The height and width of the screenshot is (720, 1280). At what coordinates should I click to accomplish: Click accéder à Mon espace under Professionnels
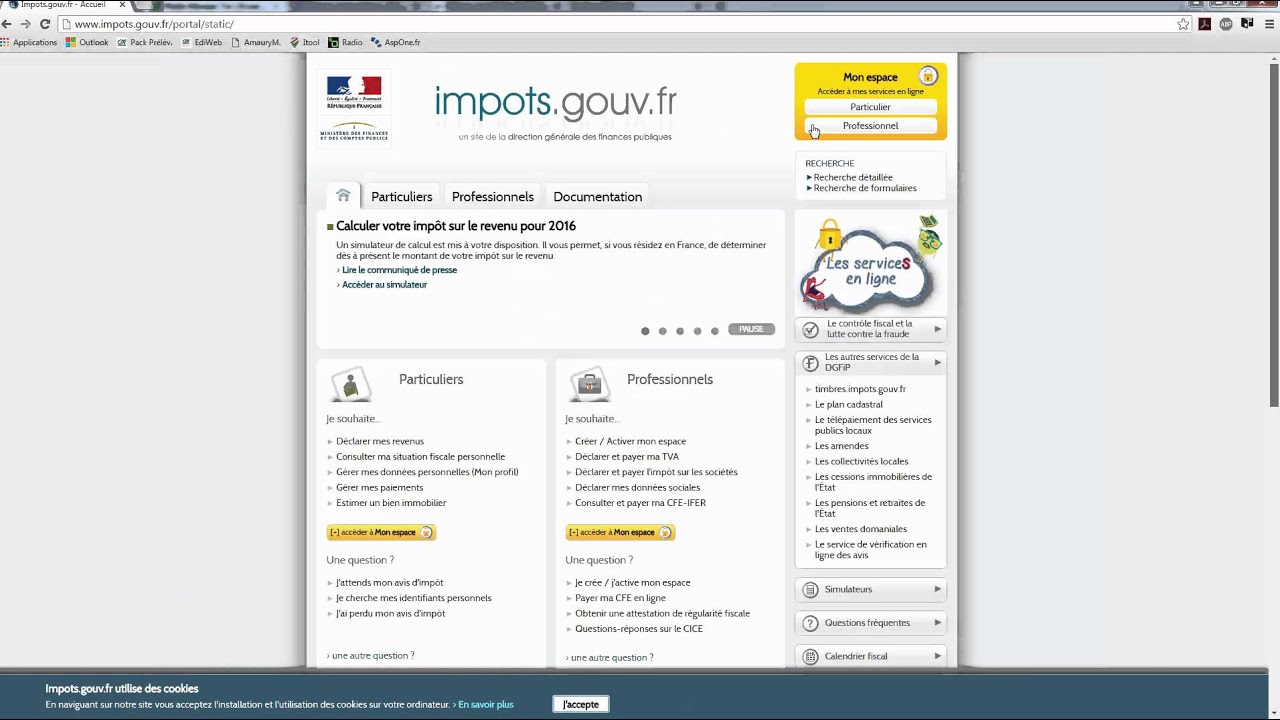(620, 532)
